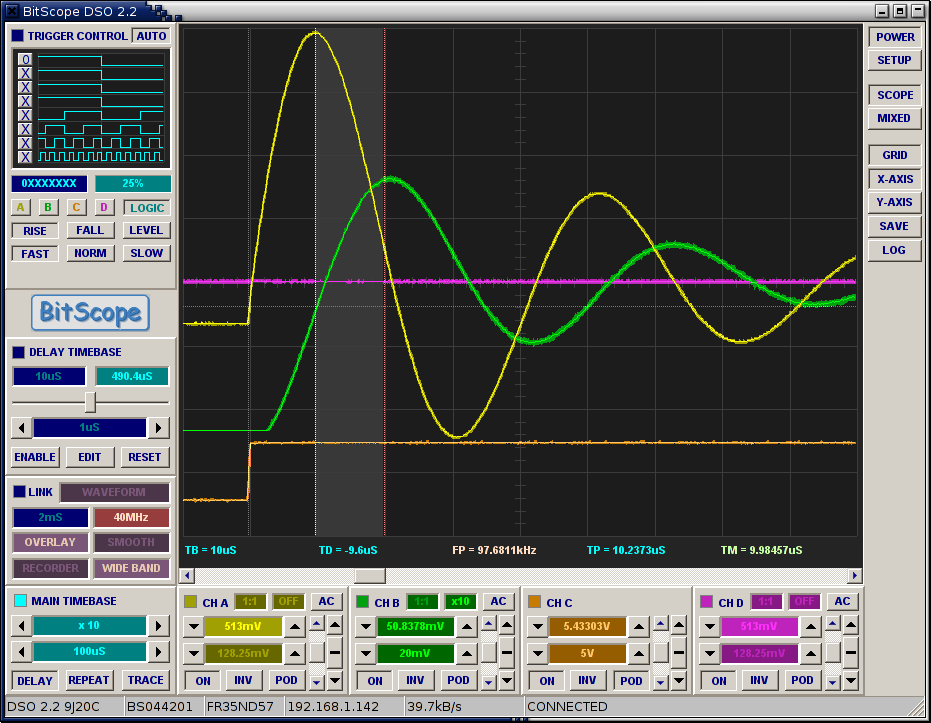The width and height of the screenshot is (931, 723).
Task: Lower the CH C 5V offset with down arrow
Action: [x=537, y=654]
